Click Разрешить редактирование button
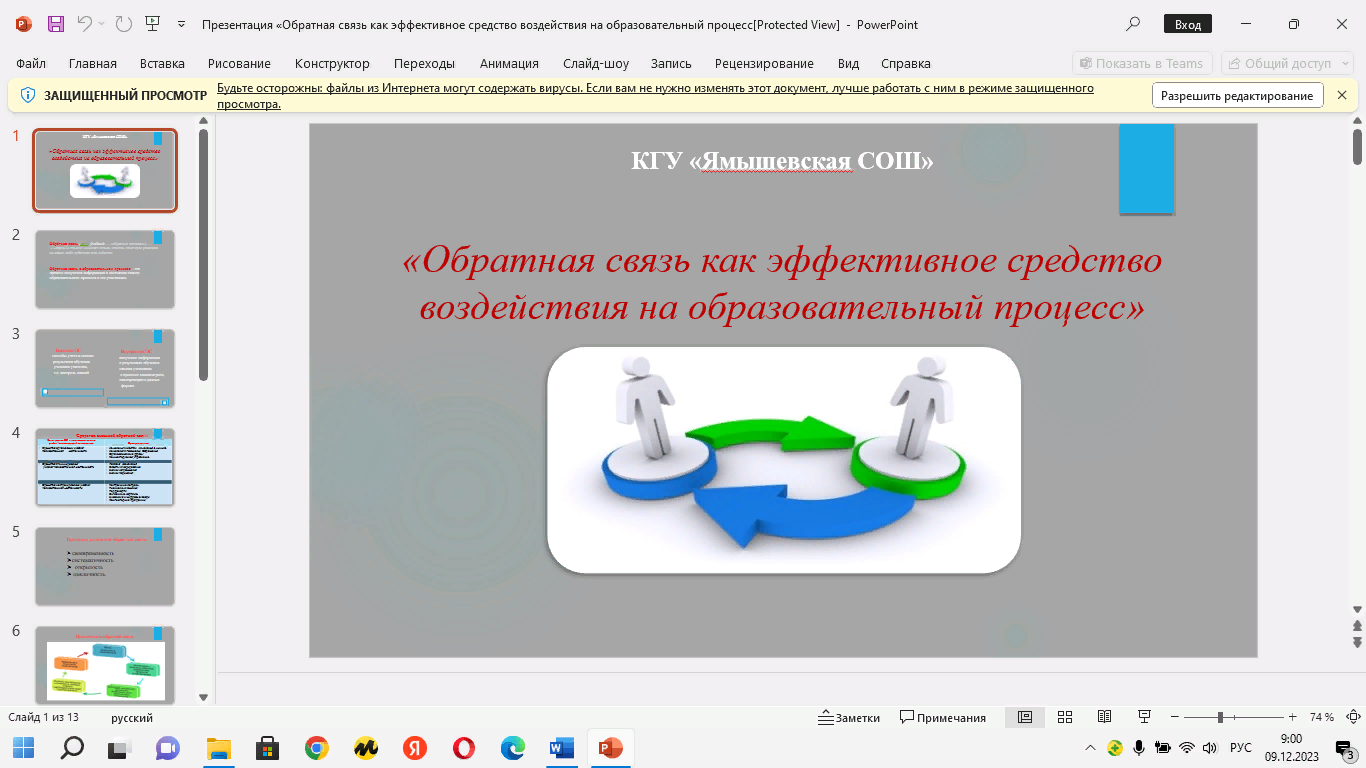The width and height of the screenshot is (1366, 768). point(1237,95)
